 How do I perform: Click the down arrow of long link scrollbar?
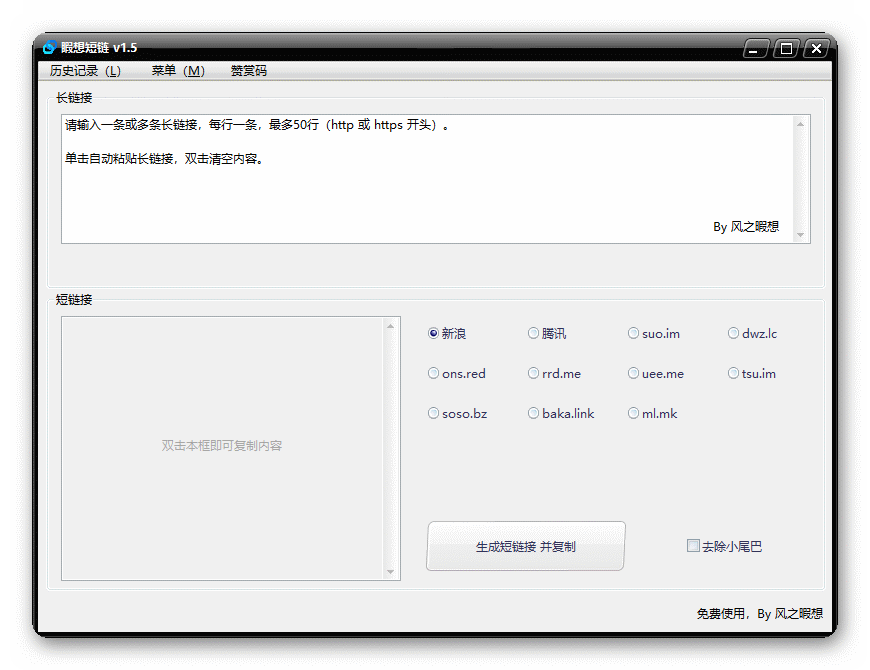pos(800,235)
